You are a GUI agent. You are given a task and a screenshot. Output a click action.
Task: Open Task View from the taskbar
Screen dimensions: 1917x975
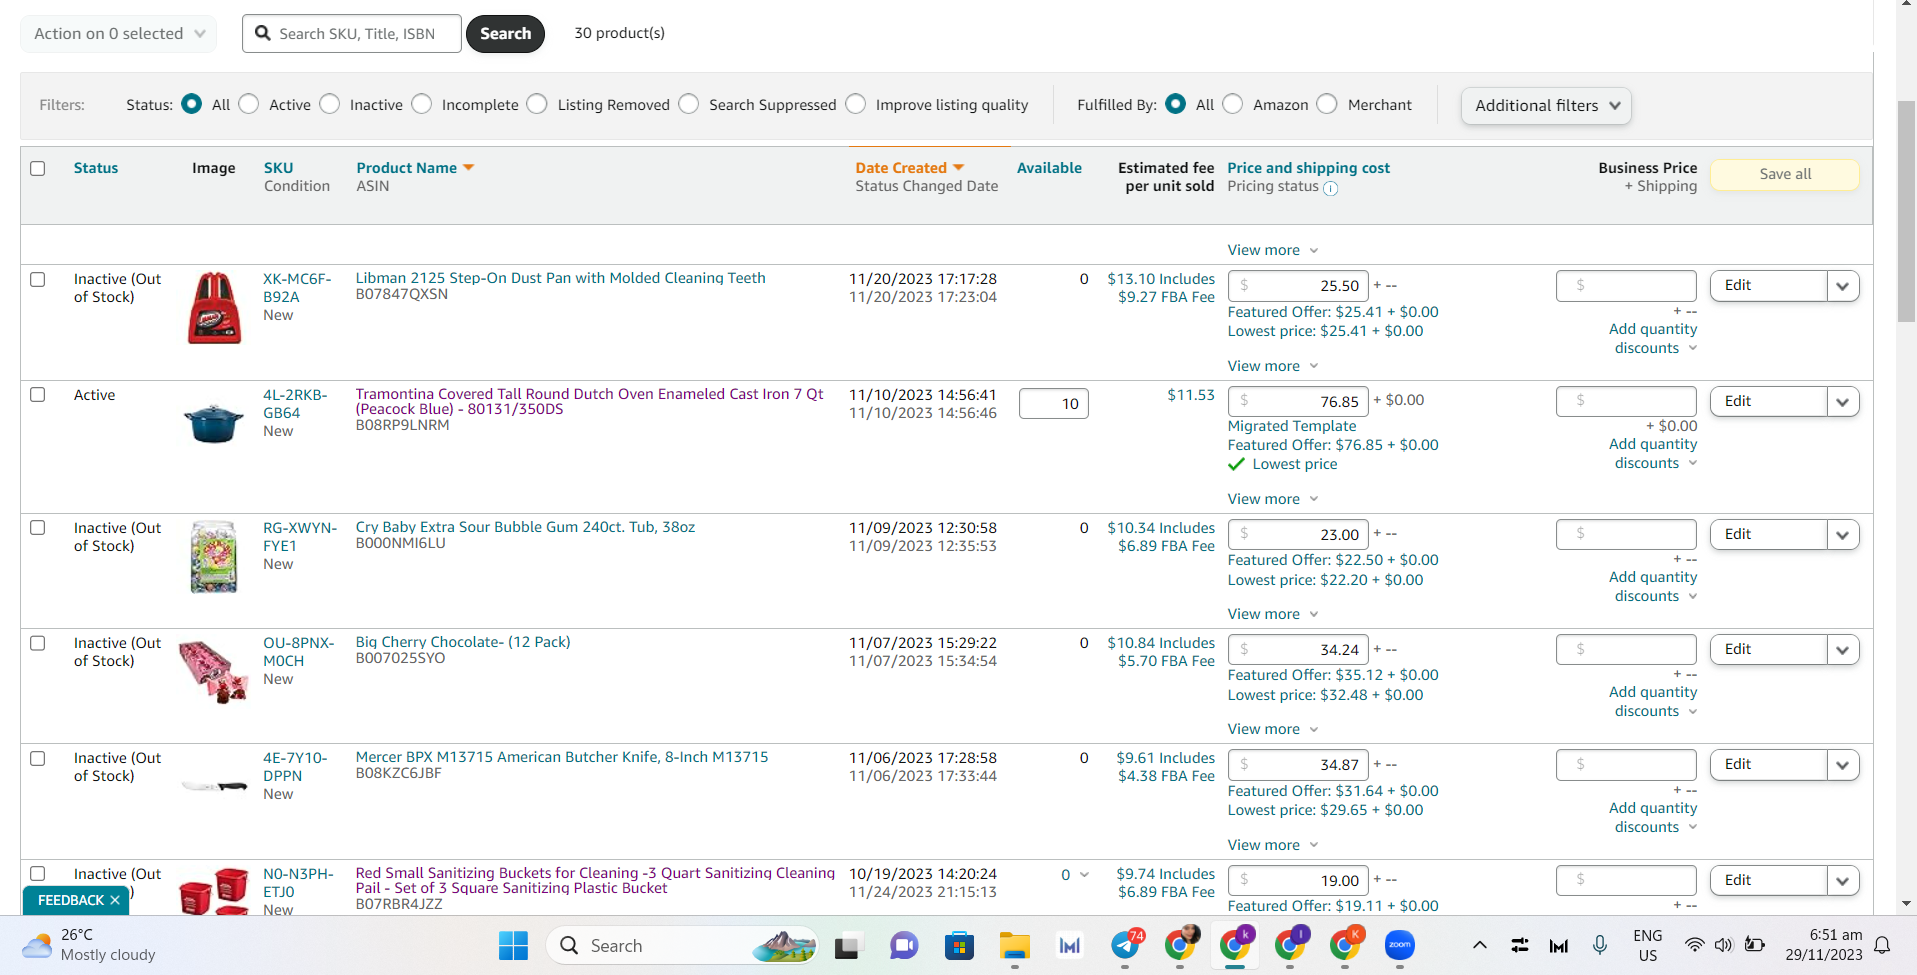(x=848, y=945)
